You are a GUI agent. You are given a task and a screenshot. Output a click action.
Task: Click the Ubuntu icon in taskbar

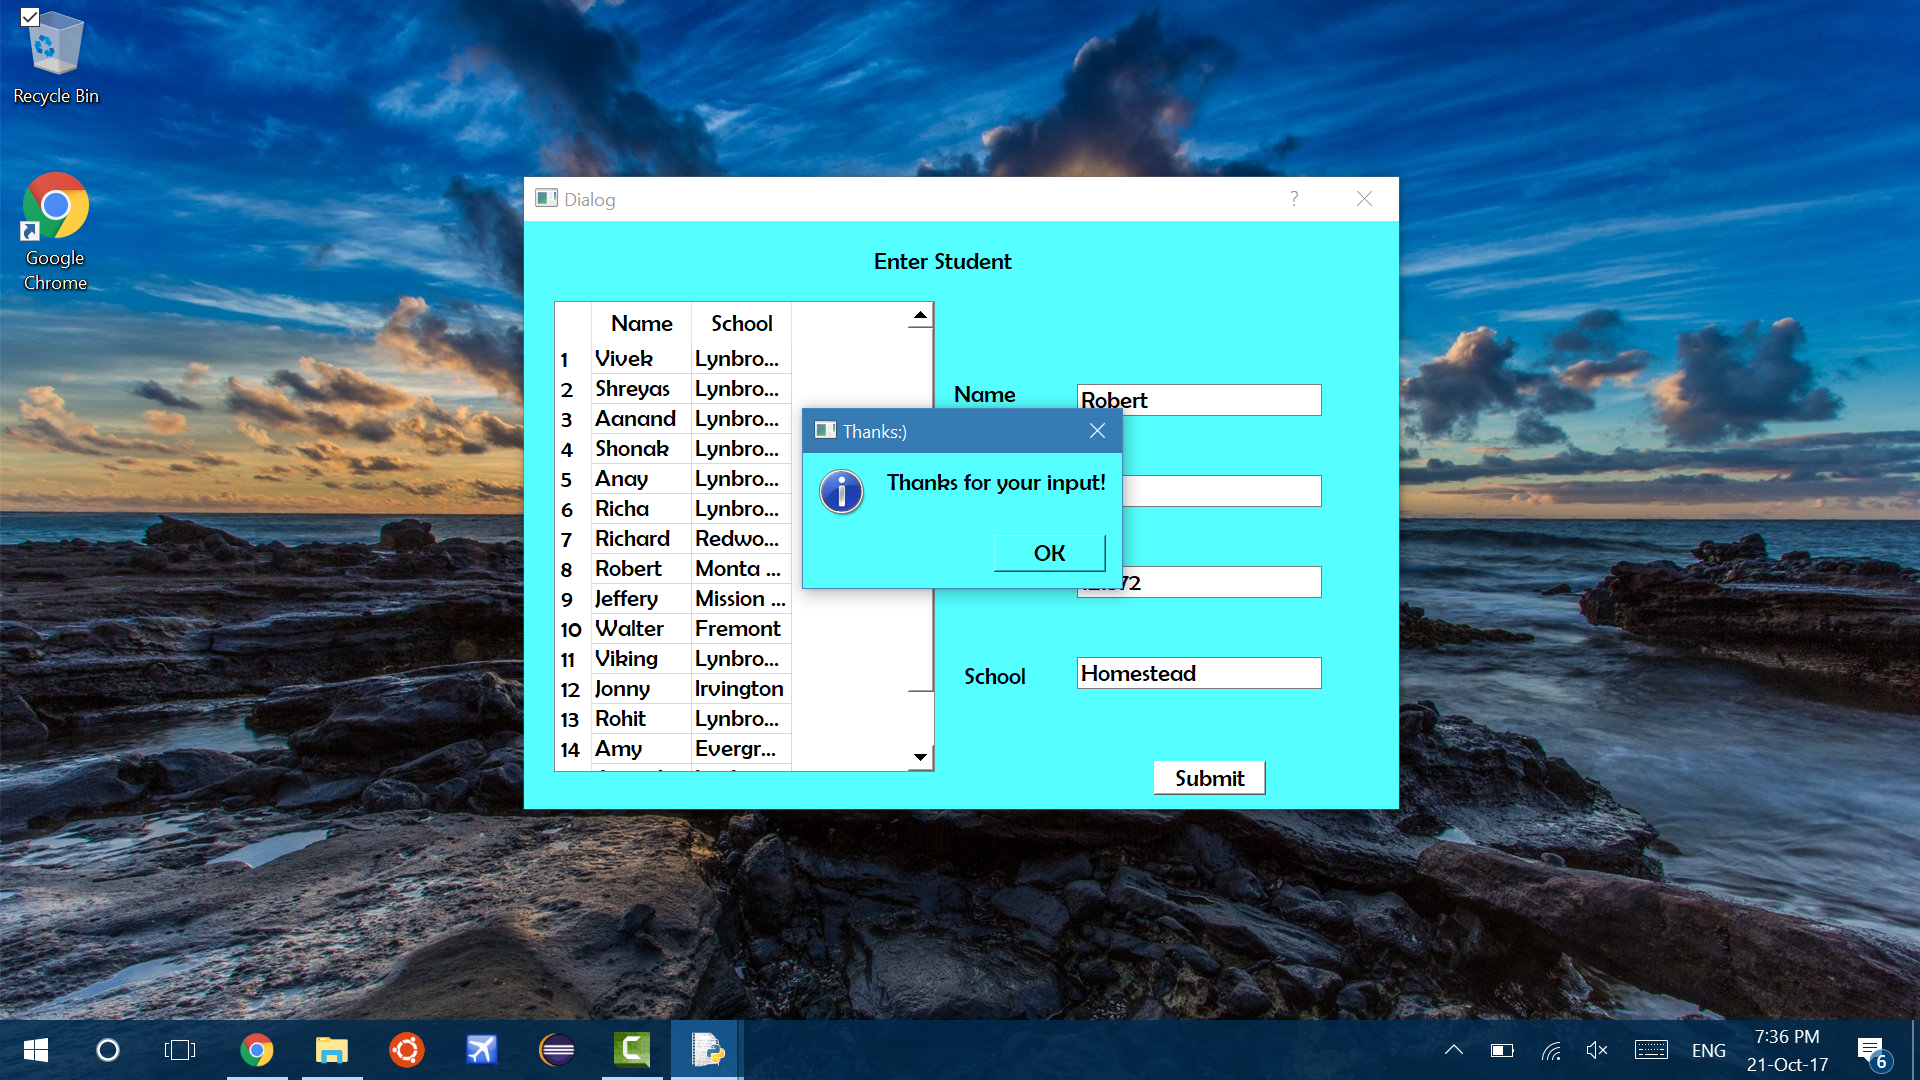point(406,1050)
